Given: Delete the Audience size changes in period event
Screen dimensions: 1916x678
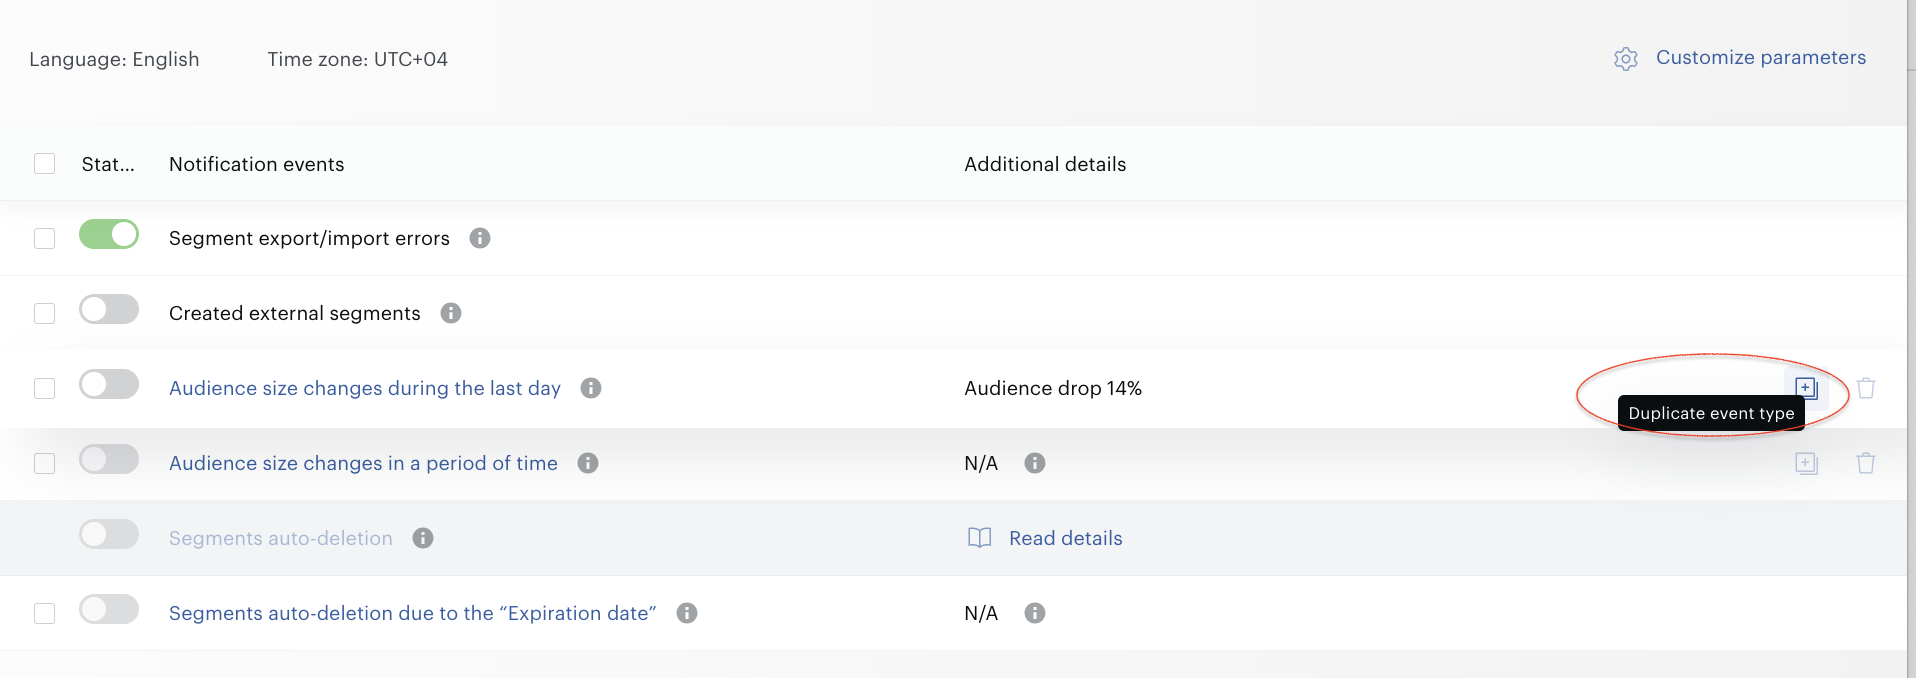Looking at the screenshot, I should (x=1866, y=463).
